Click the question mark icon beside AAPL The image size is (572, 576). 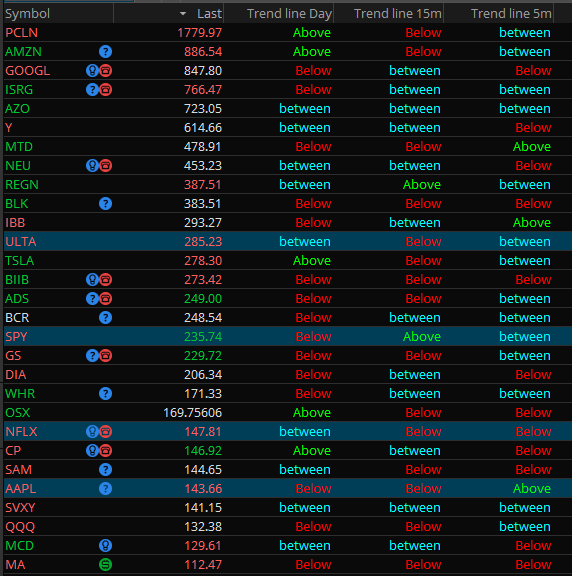105,489
